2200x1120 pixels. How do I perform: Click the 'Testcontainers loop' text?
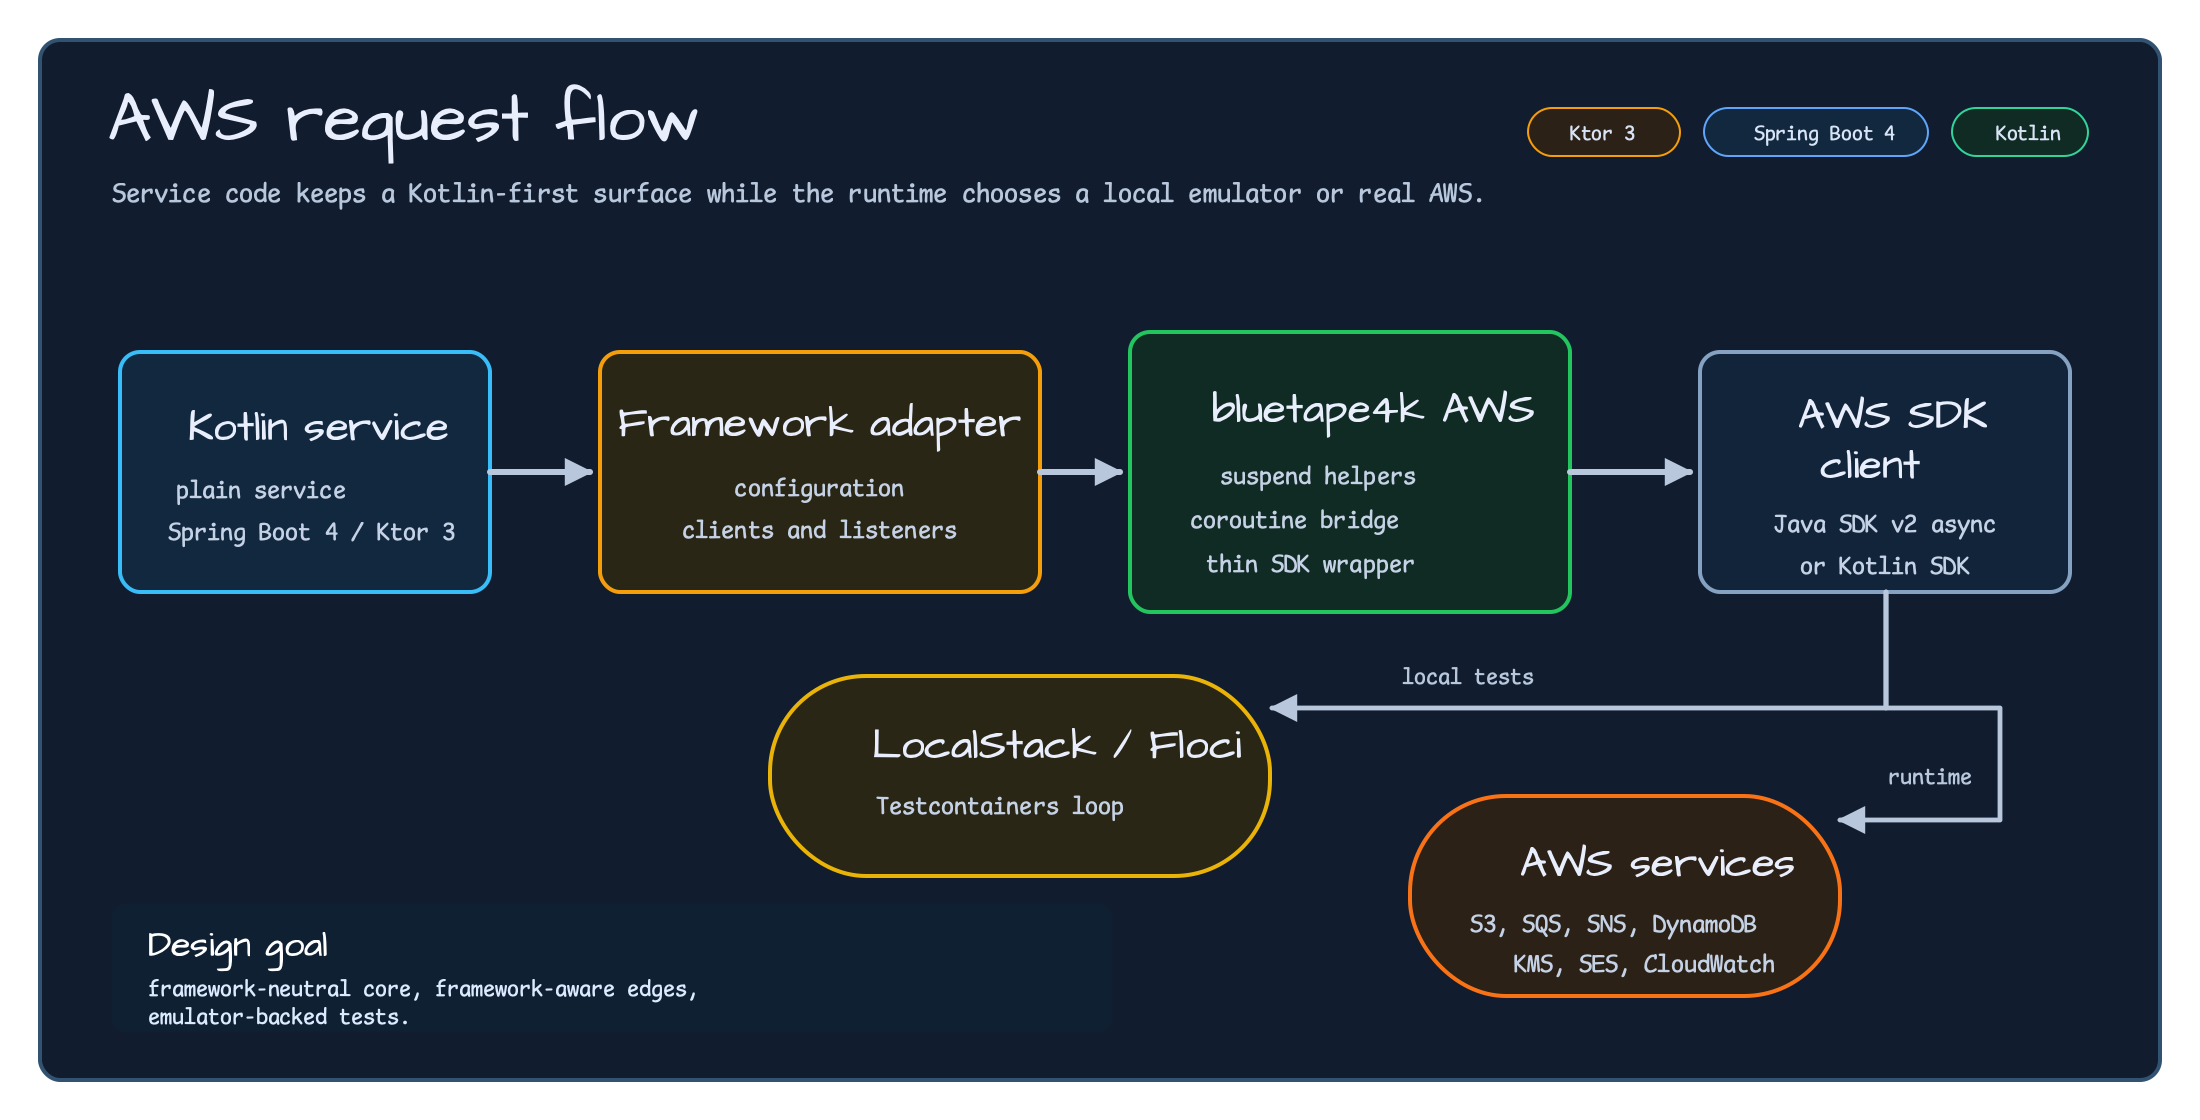[x=1000, y=806]
